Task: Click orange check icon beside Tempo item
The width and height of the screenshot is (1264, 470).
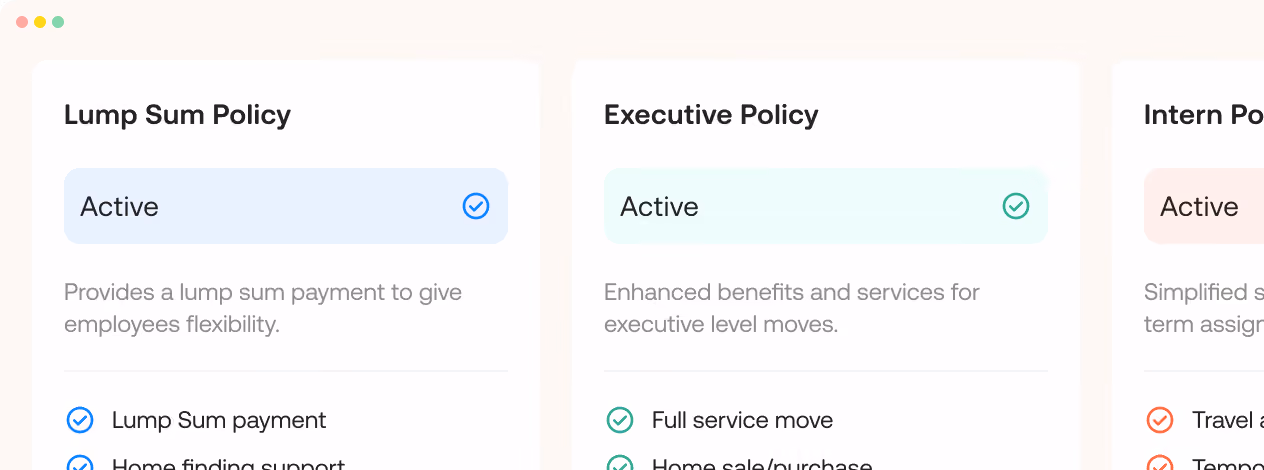Action: coord(1160,462)
